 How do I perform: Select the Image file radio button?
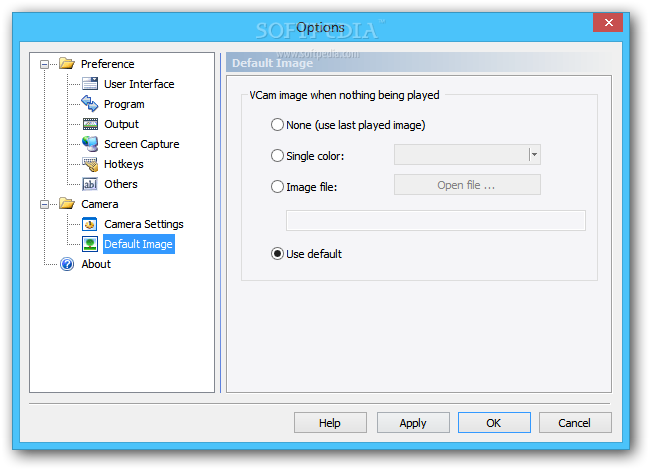(x=277, y=187)
